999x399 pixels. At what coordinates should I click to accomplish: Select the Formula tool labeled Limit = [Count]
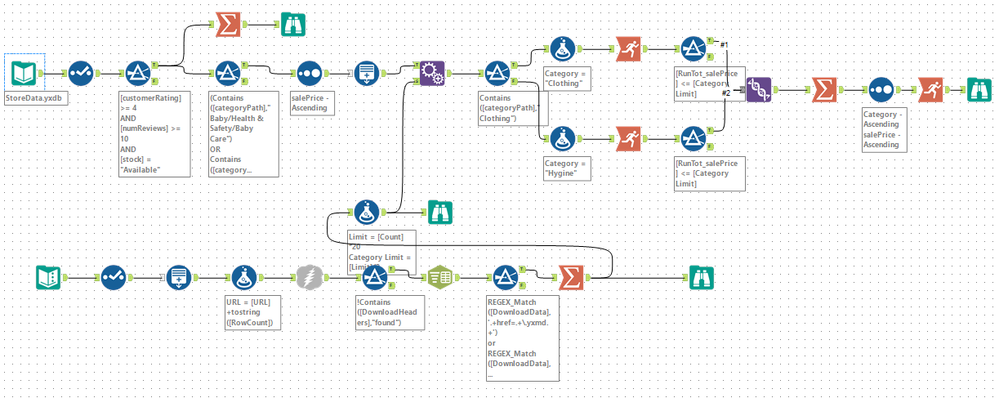click(367, 212)
